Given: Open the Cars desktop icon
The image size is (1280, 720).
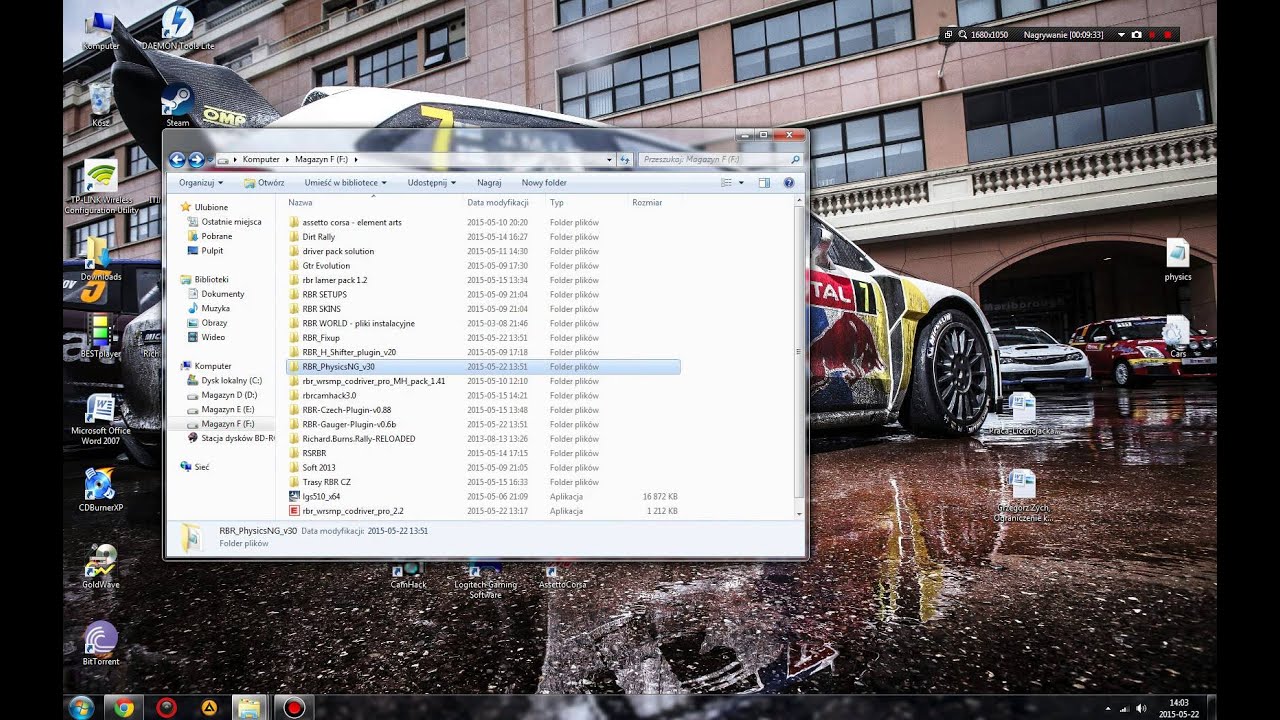Looking at the screenshot, I should point(1178,337).
